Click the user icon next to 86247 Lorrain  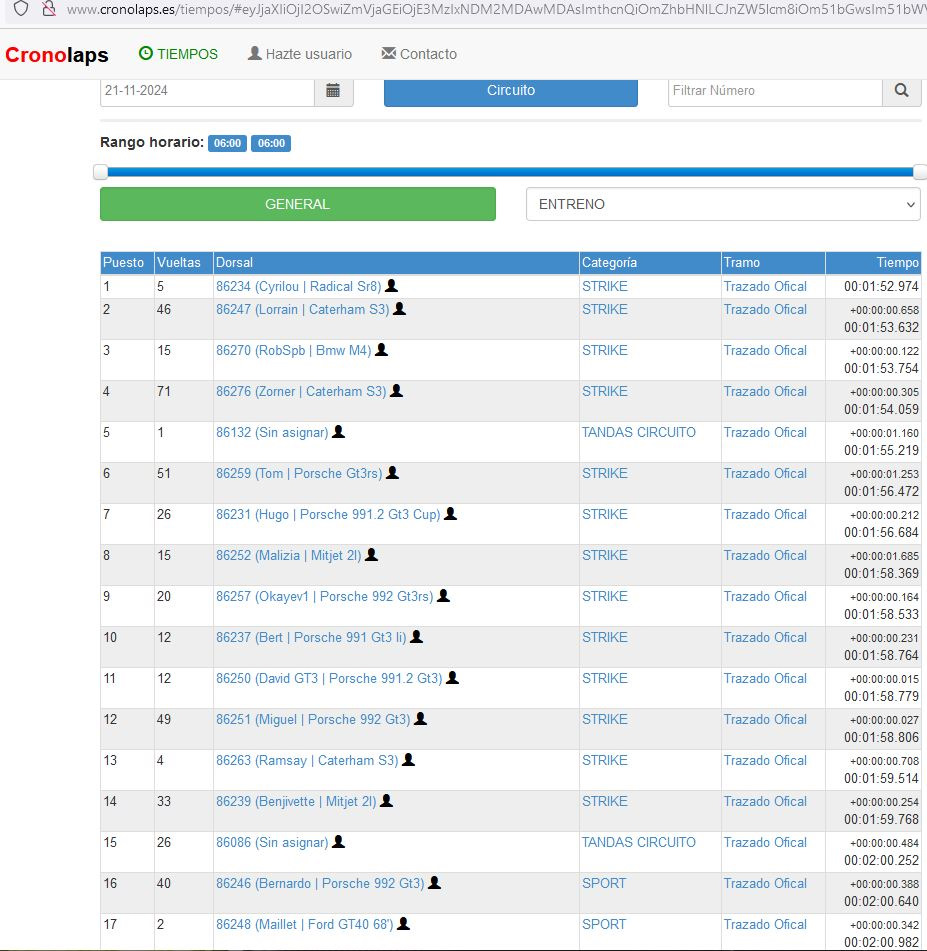399,309
